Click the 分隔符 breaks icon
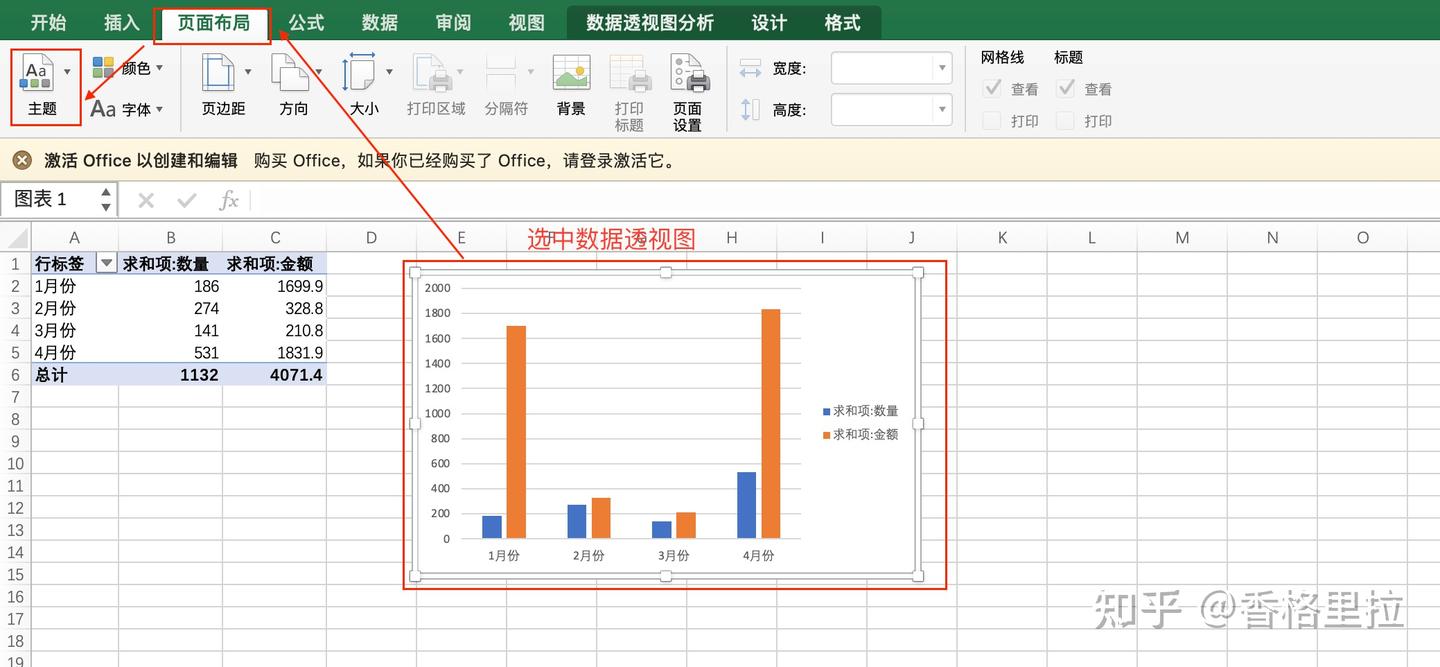The image size is (1440, 667). 500,73
